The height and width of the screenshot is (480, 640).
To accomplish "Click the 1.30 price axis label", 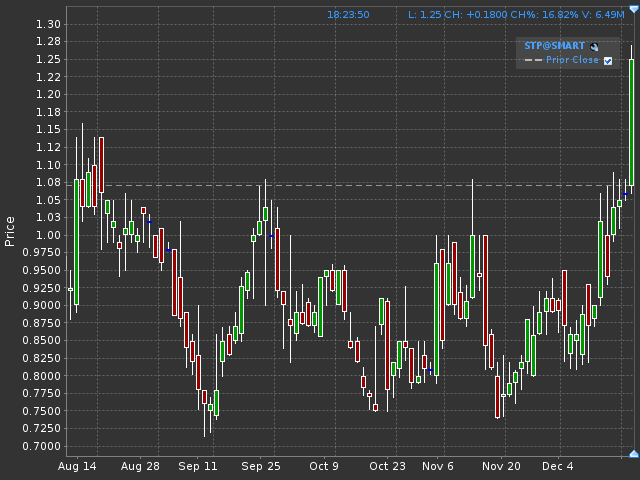I will pyautogui.click(x=47, y=24).
